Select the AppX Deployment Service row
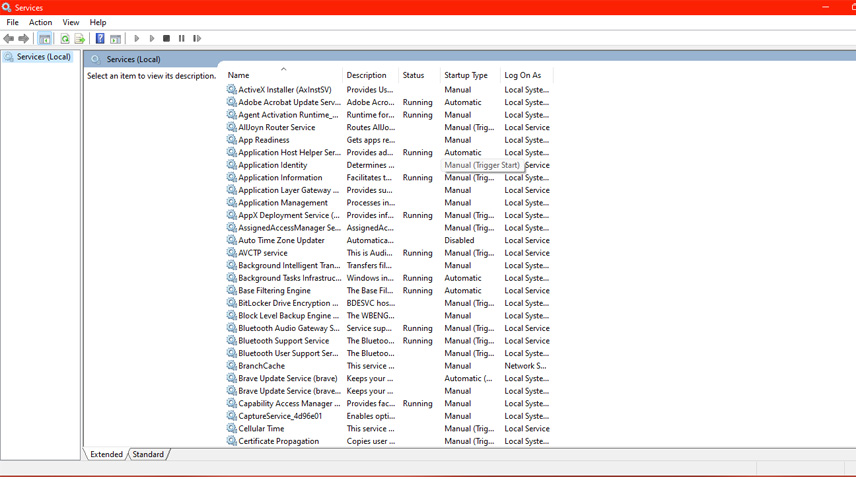 [388, 215]
